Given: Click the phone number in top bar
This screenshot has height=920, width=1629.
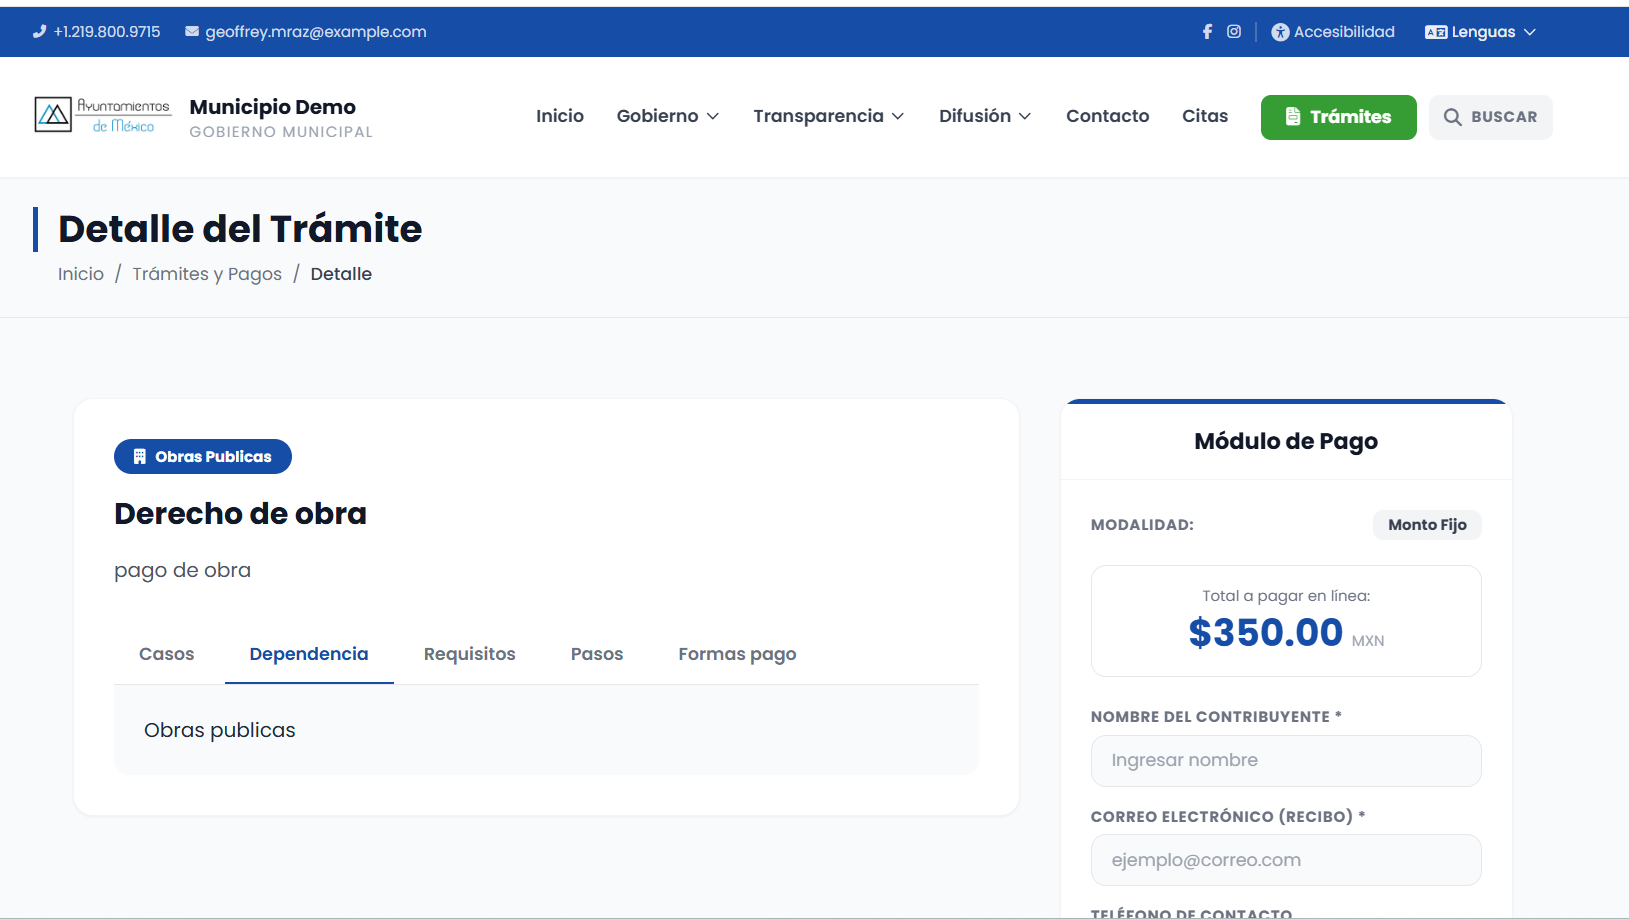Looking at the screenshot, I should (97, 32).
